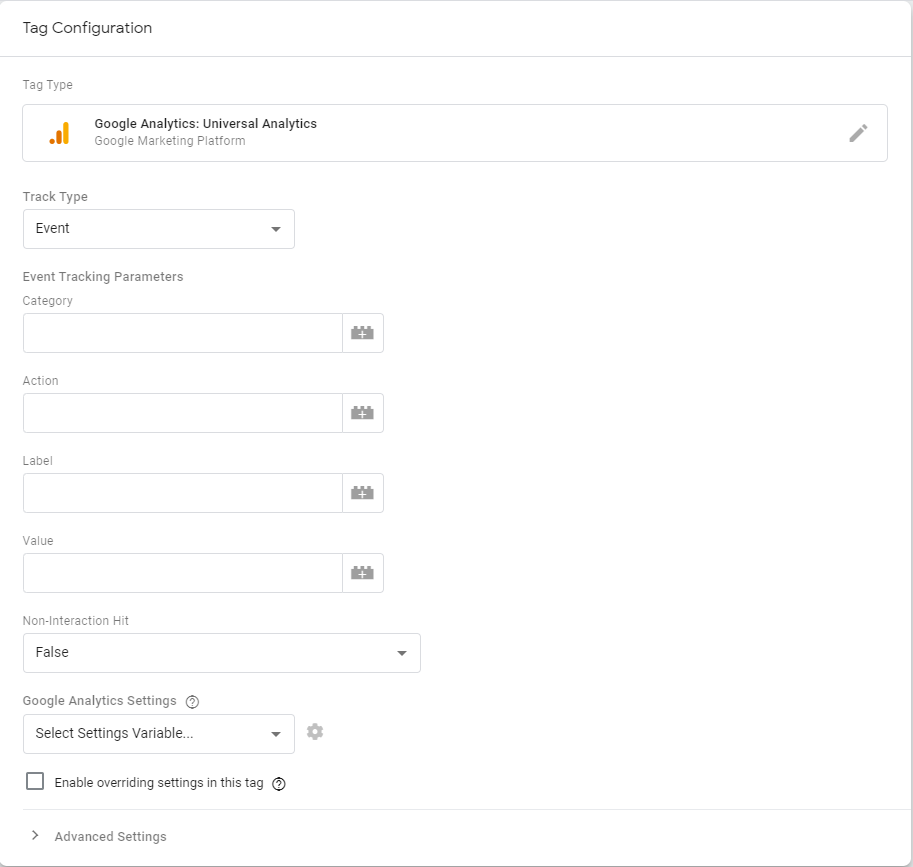The height and width of the screenshot is (867, 913).
Task: Click the Tag Configuration heading
Action: [x=87, y=28]
